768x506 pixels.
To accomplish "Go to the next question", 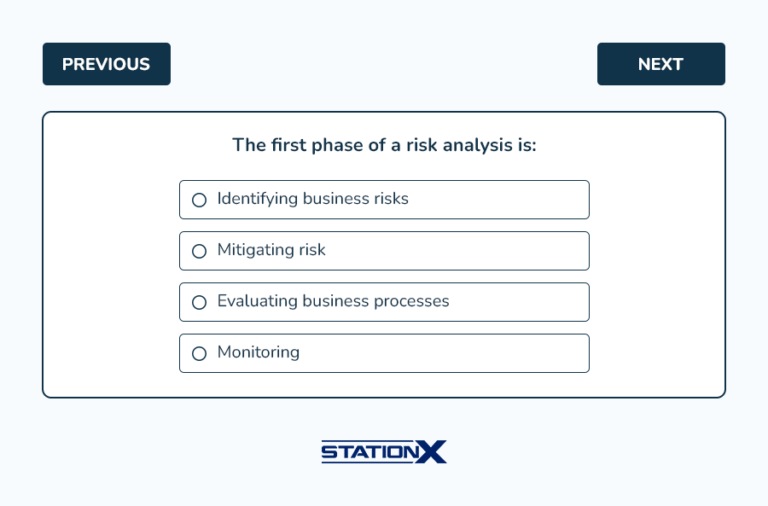I will click(x=660, y=64).
